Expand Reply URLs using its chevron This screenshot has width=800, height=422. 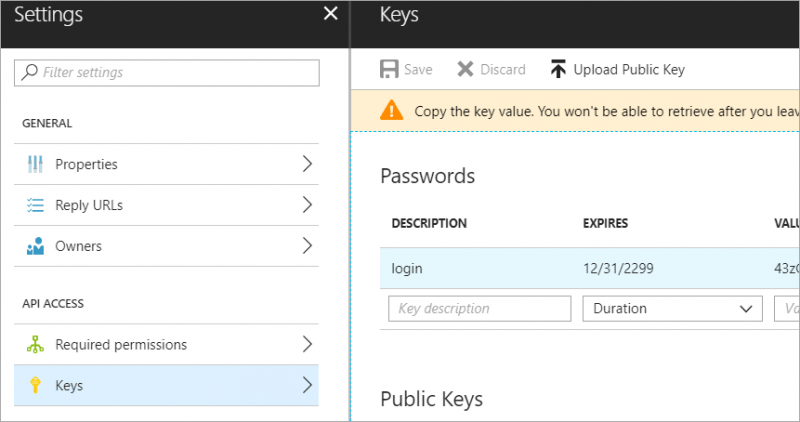pos(307,205)
